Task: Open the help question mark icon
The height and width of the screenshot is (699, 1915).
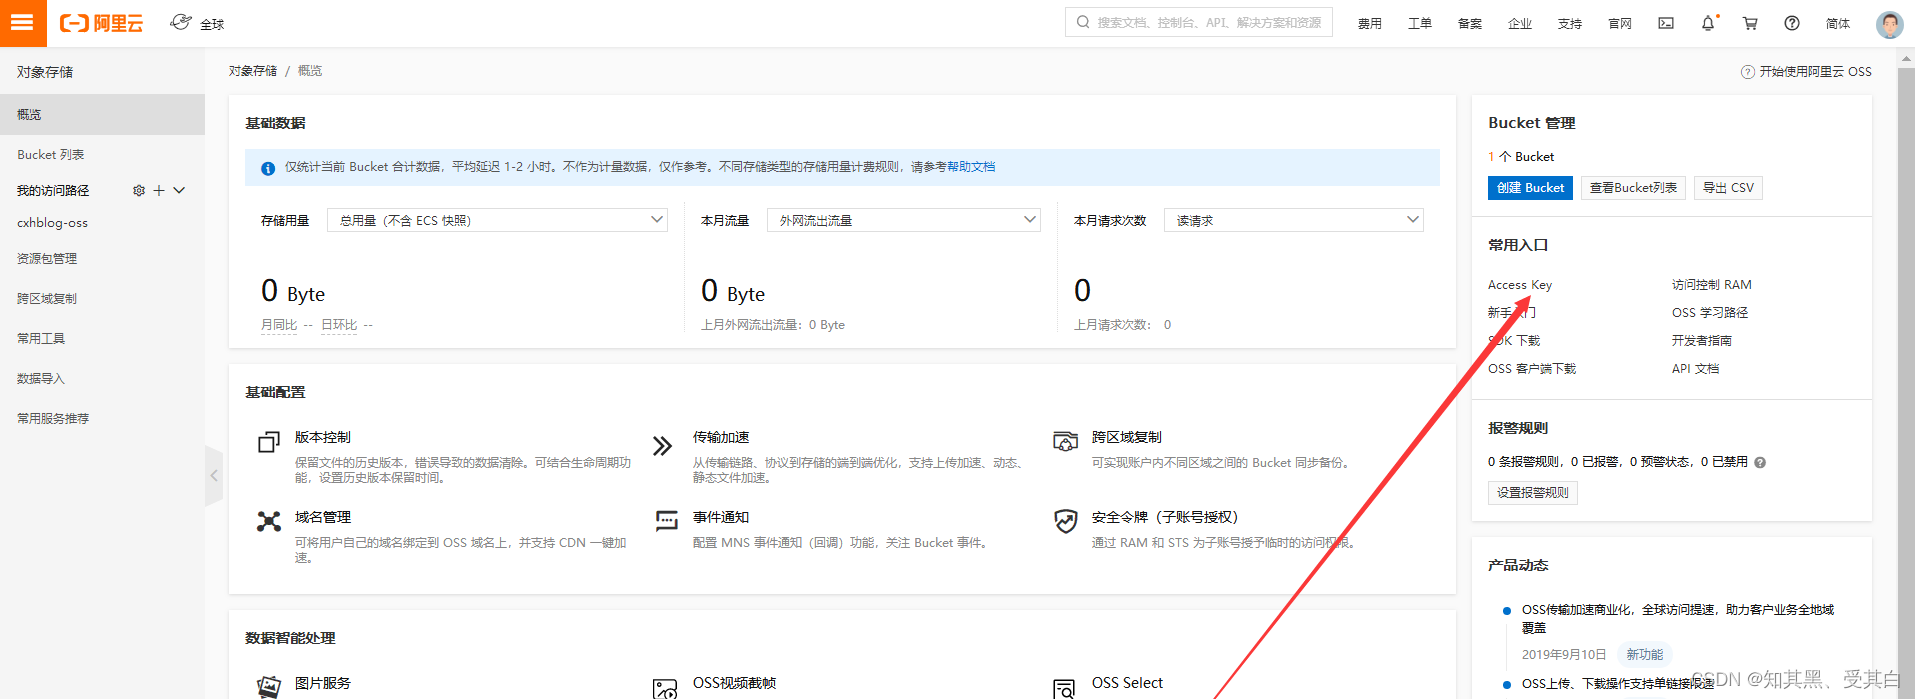Action: (x=1792, y=23)
